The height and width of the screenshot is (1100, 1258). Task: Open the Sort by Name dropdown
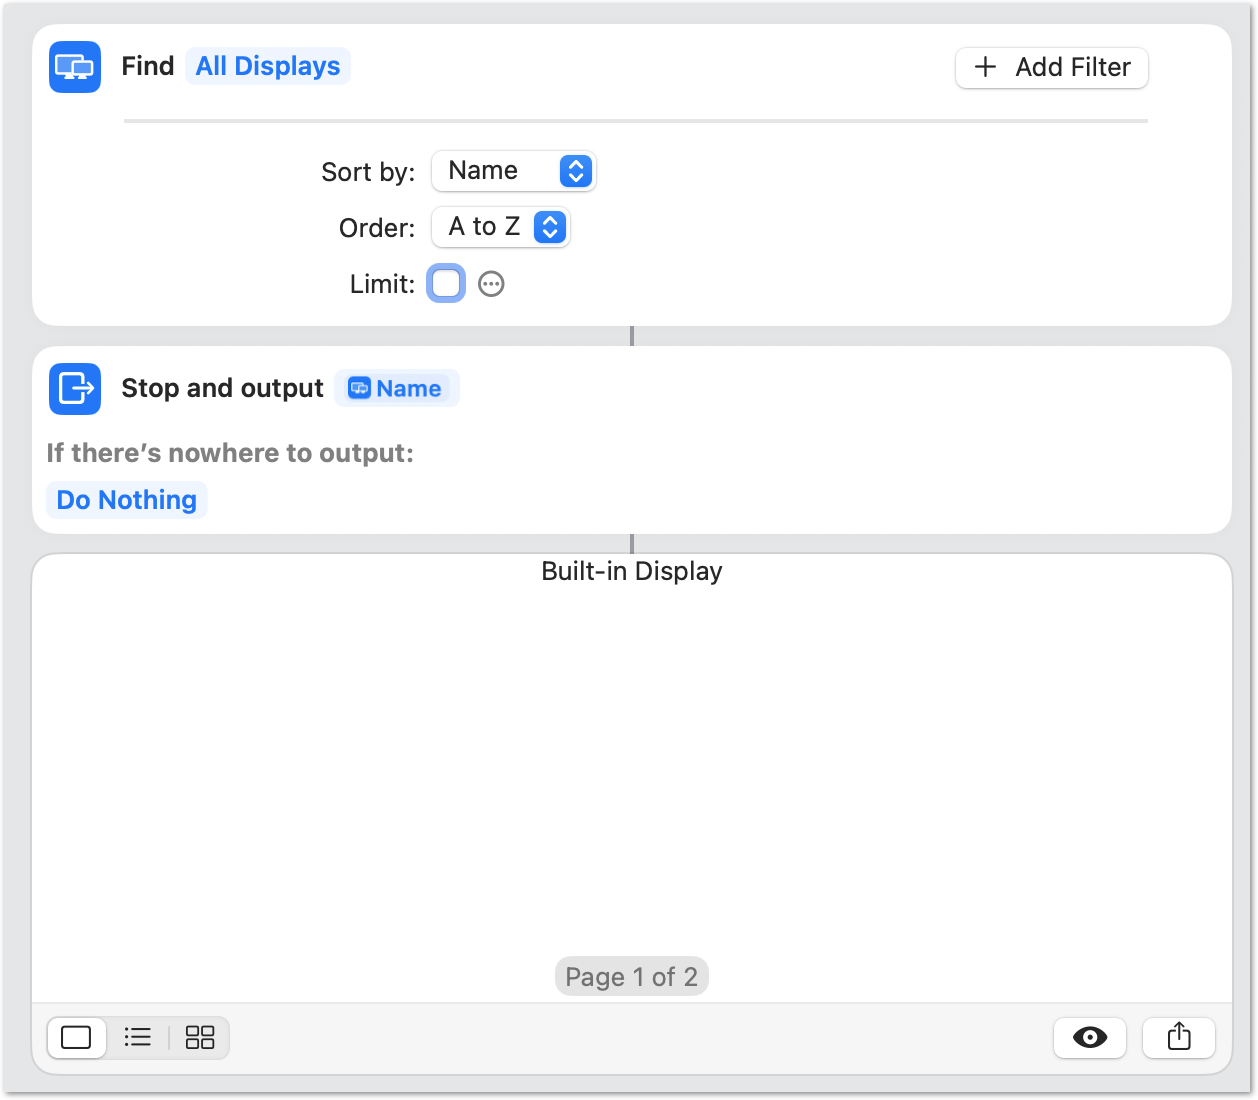click(514, 171)
